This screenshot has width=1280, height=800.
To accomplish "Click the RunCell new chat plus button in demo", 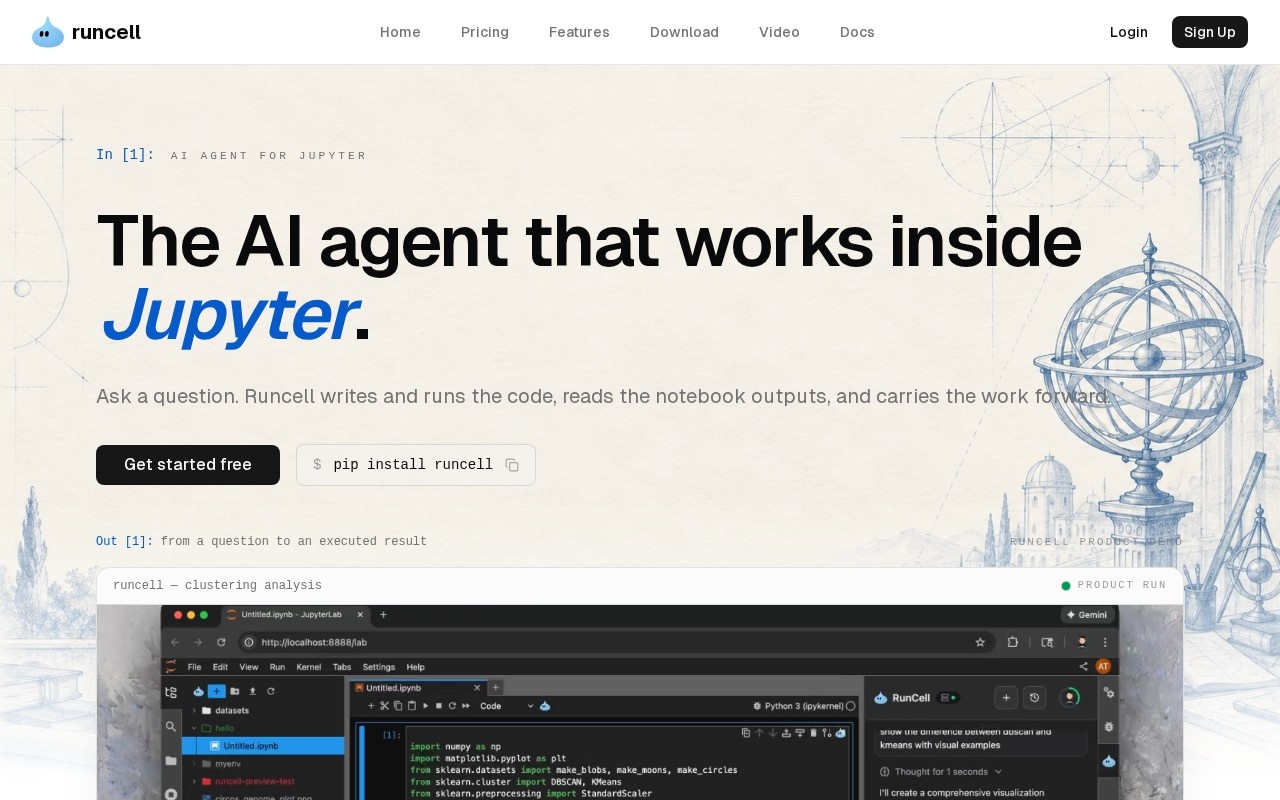I will coord(1006,698).
